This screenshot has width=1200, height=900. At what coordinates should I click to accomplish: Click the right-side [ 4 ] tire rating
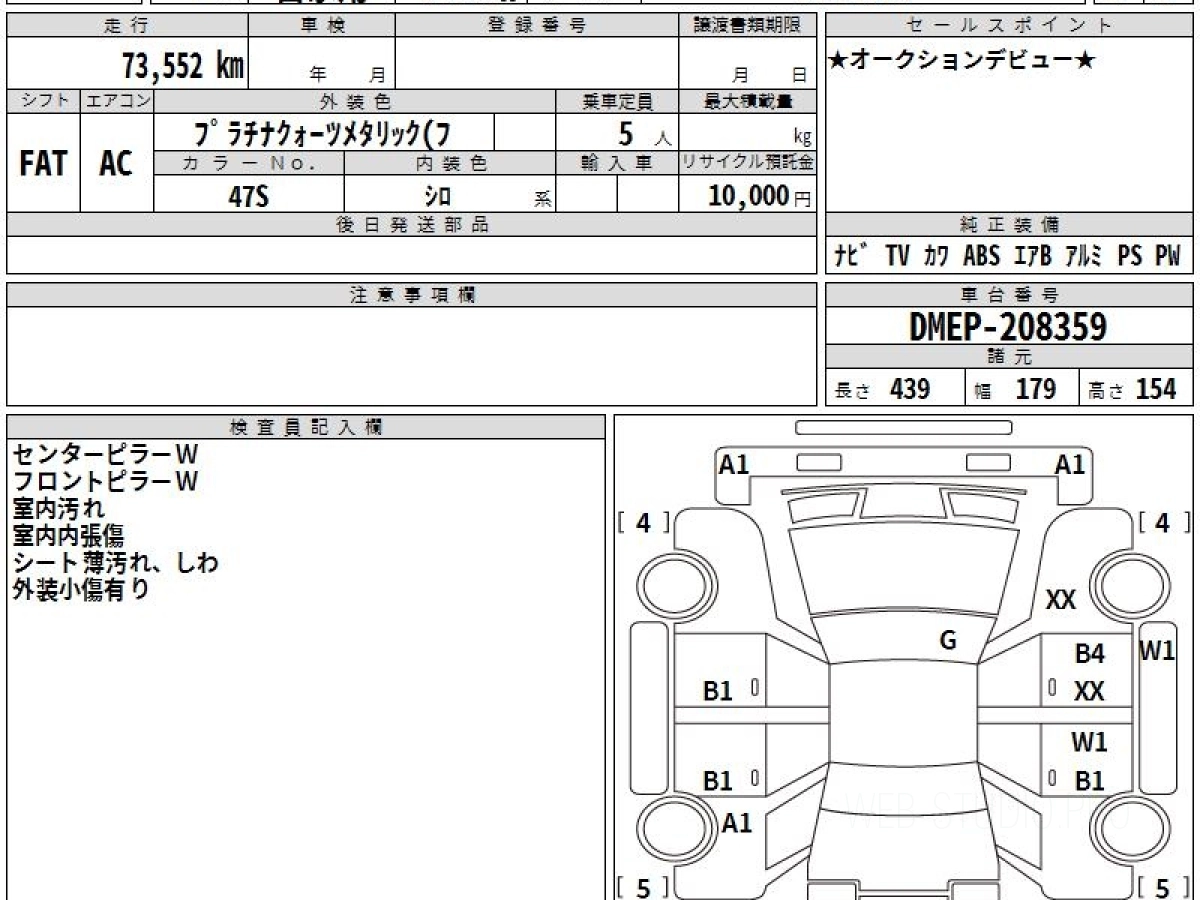[1164, 522]
